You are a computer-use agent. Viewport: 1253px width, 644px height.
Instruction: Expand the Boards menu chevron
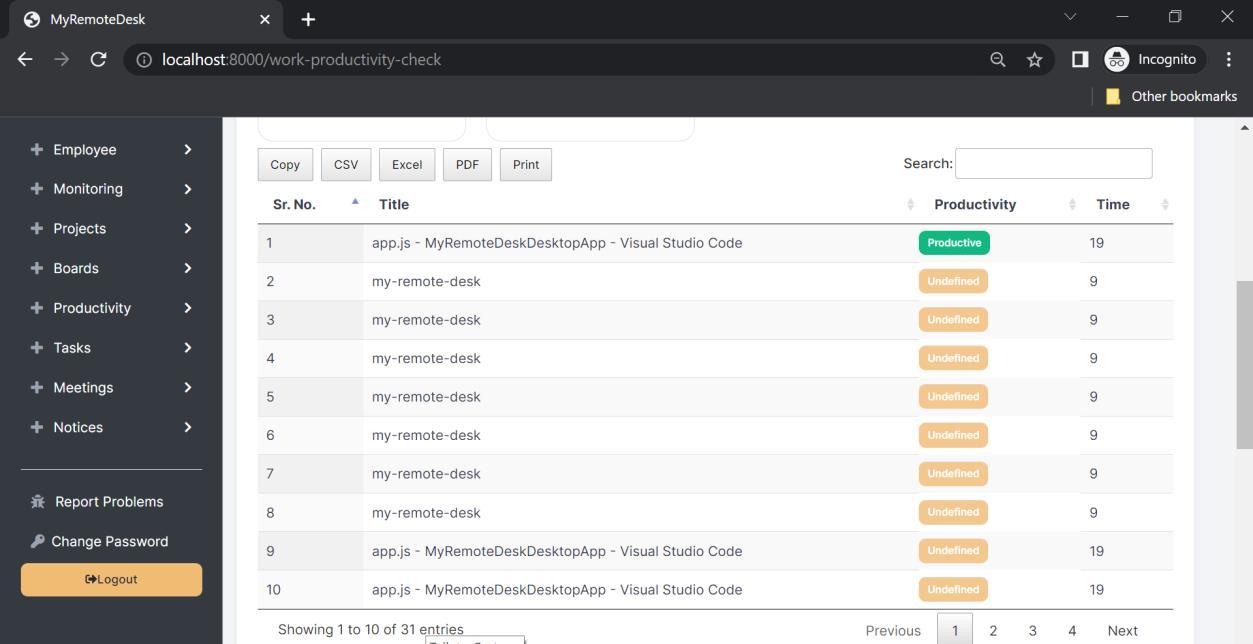coord(187,269)
